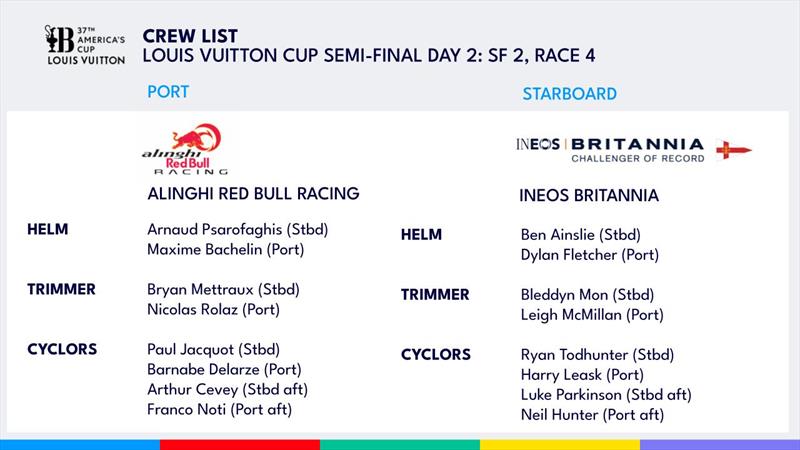Click cyclor Franco Noti (Port aft)
This screenshot has width=800, height=450.
[219, 410]
